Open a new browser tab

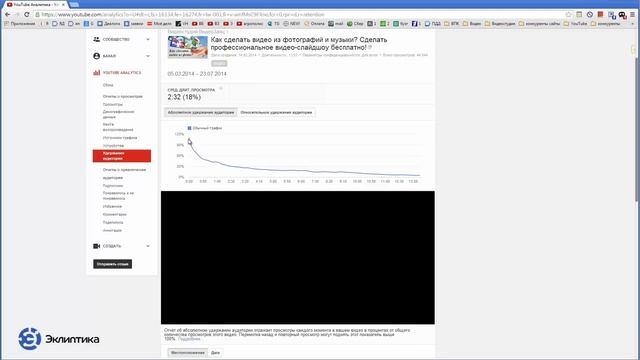[74, 4]
